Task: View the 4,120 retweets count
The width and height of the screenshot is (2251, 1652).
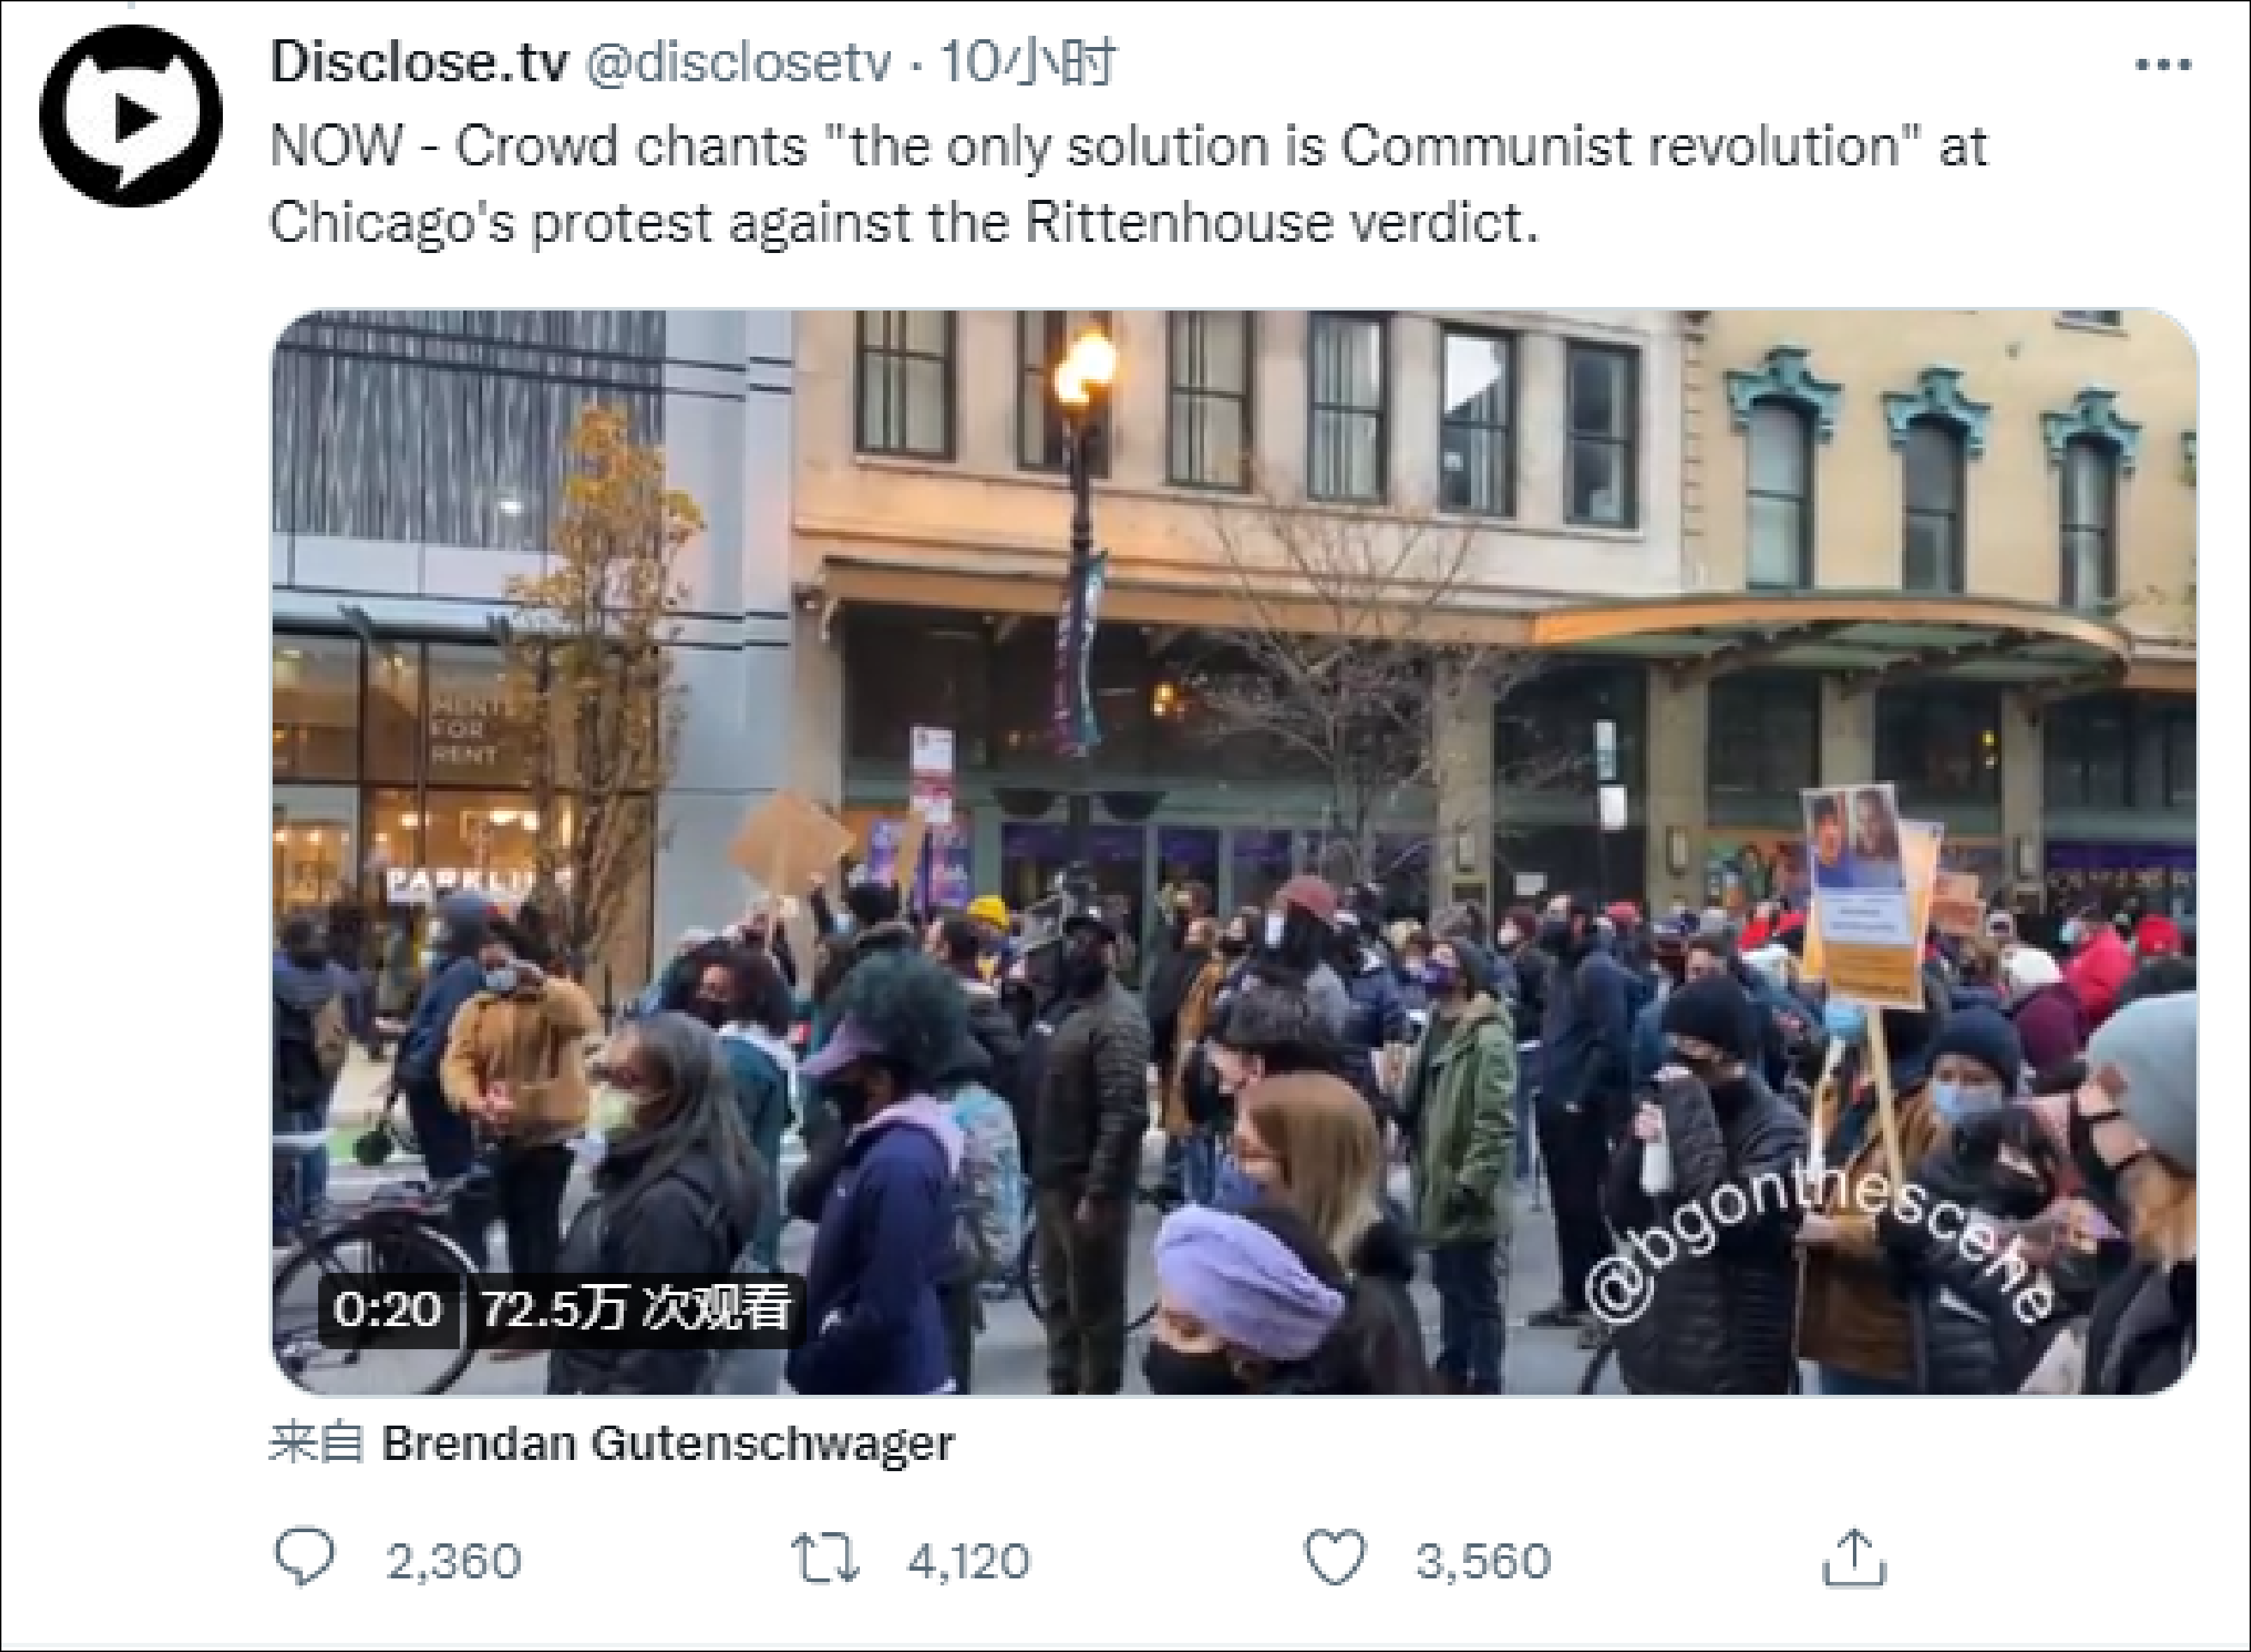Action: [968, 1561]
